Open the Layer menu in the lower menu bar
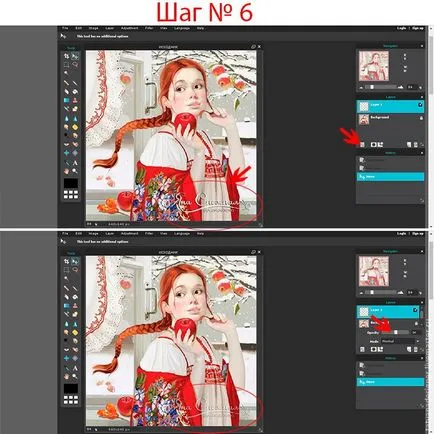Screen dimensions: 434x434 coord(110,234)
